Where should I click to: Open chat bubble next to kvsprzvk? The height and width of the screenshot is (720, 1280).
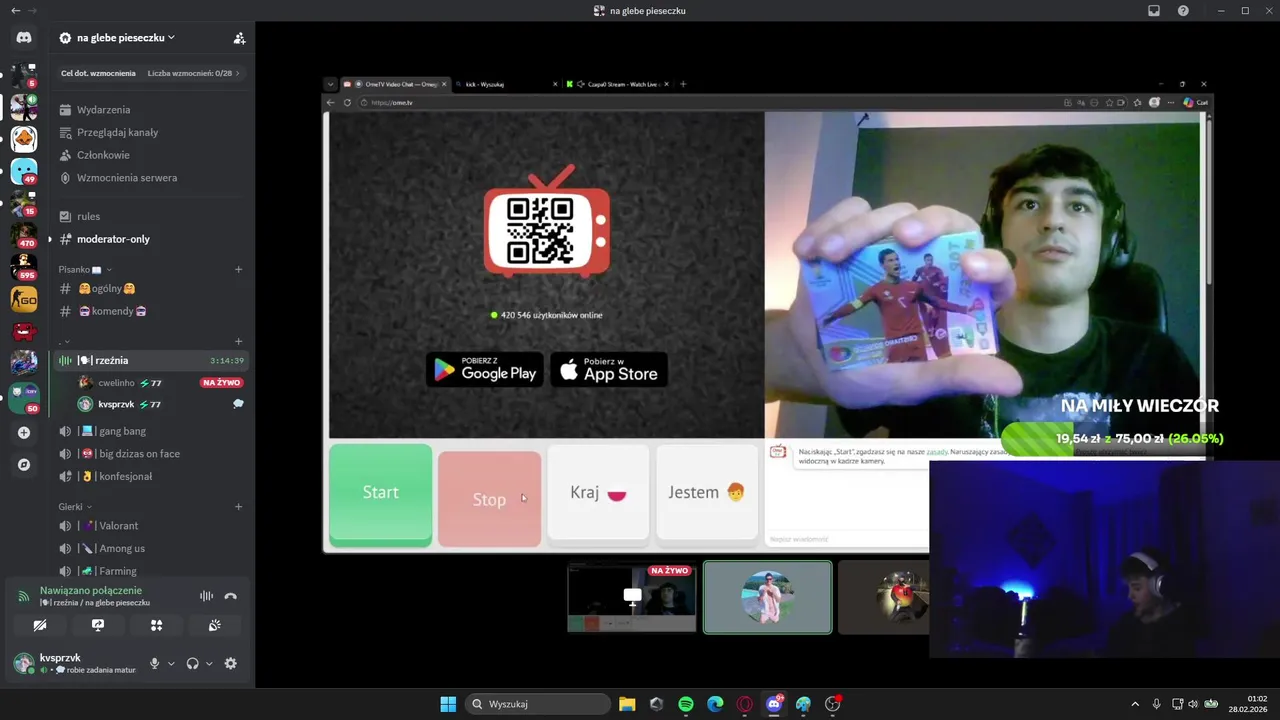238,404
